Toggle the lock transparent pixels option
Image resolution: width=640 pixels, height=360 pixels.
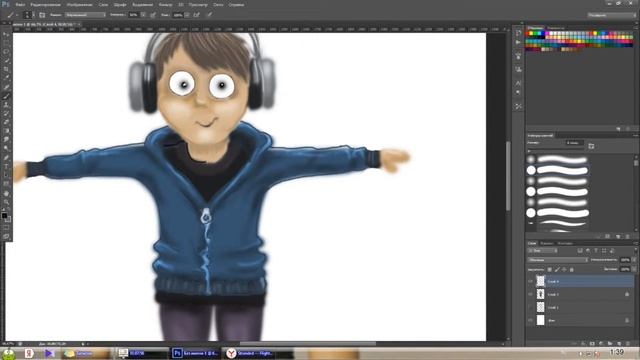pos(550,269)
